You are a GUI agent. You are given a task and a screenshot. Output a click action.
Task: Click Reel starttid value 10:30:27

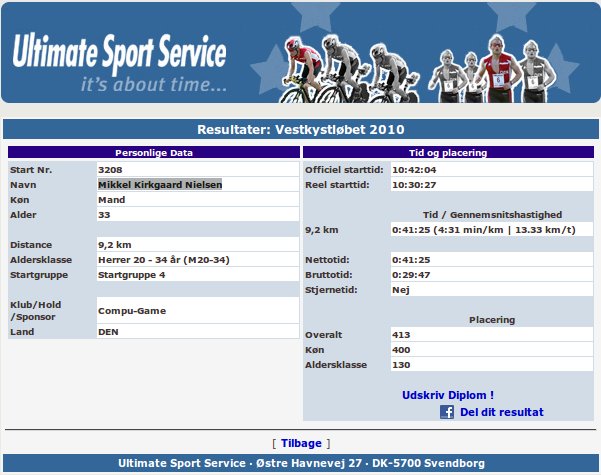pyautogui.click(x=414, y=185)
